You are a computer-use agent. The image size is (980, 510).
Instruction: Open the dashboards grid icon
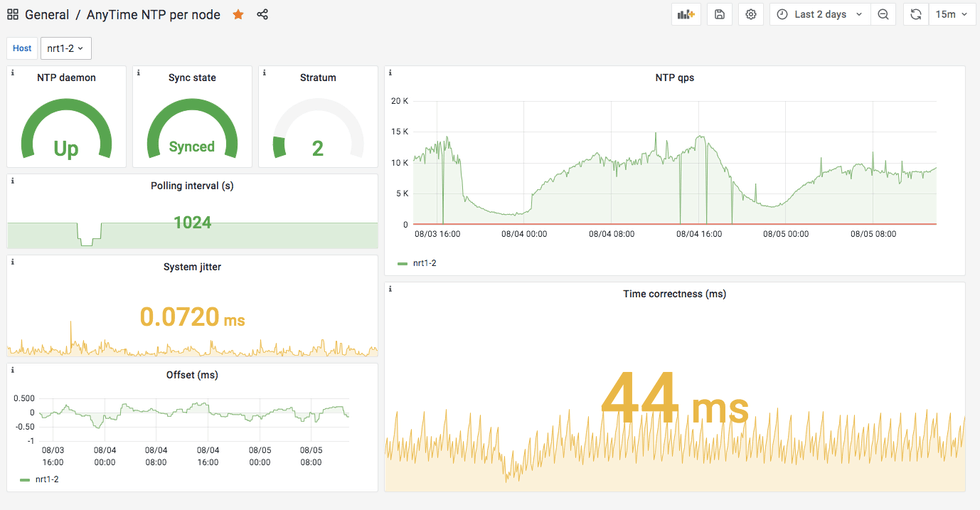coord(12,14)
